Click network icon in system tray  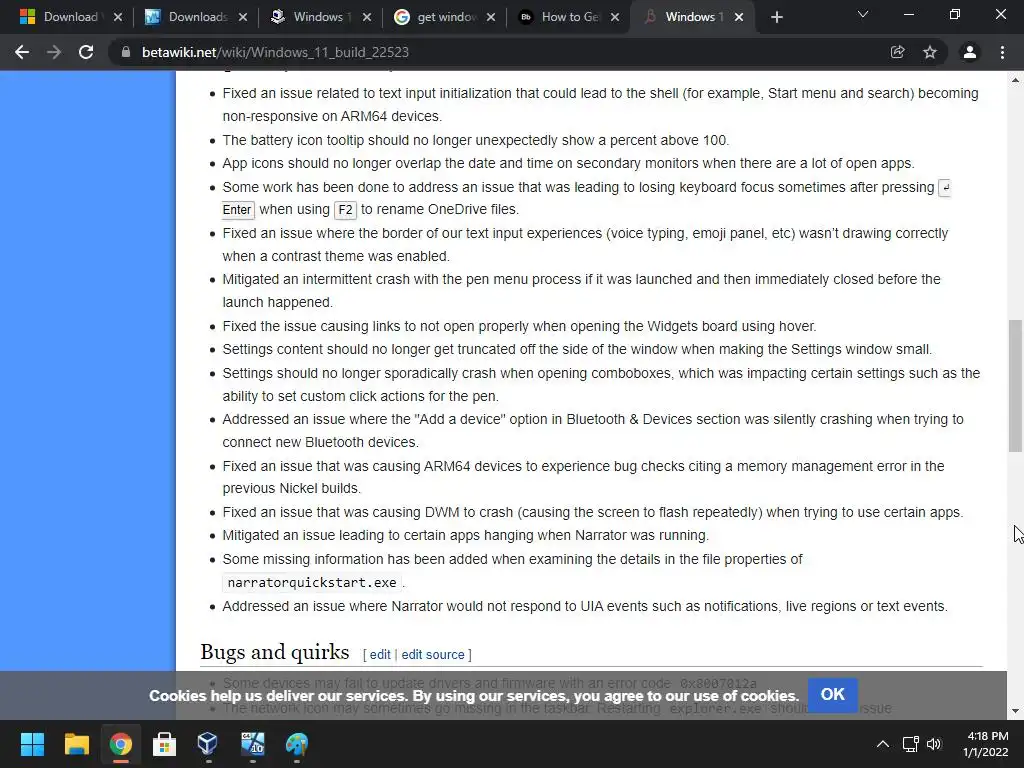pos(910,744)
